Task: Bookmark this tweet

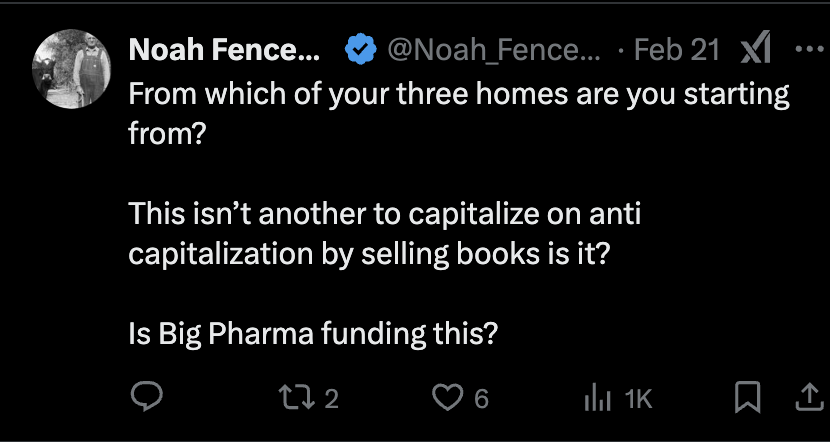Action: pyautogui.click(x=746, y=398)
